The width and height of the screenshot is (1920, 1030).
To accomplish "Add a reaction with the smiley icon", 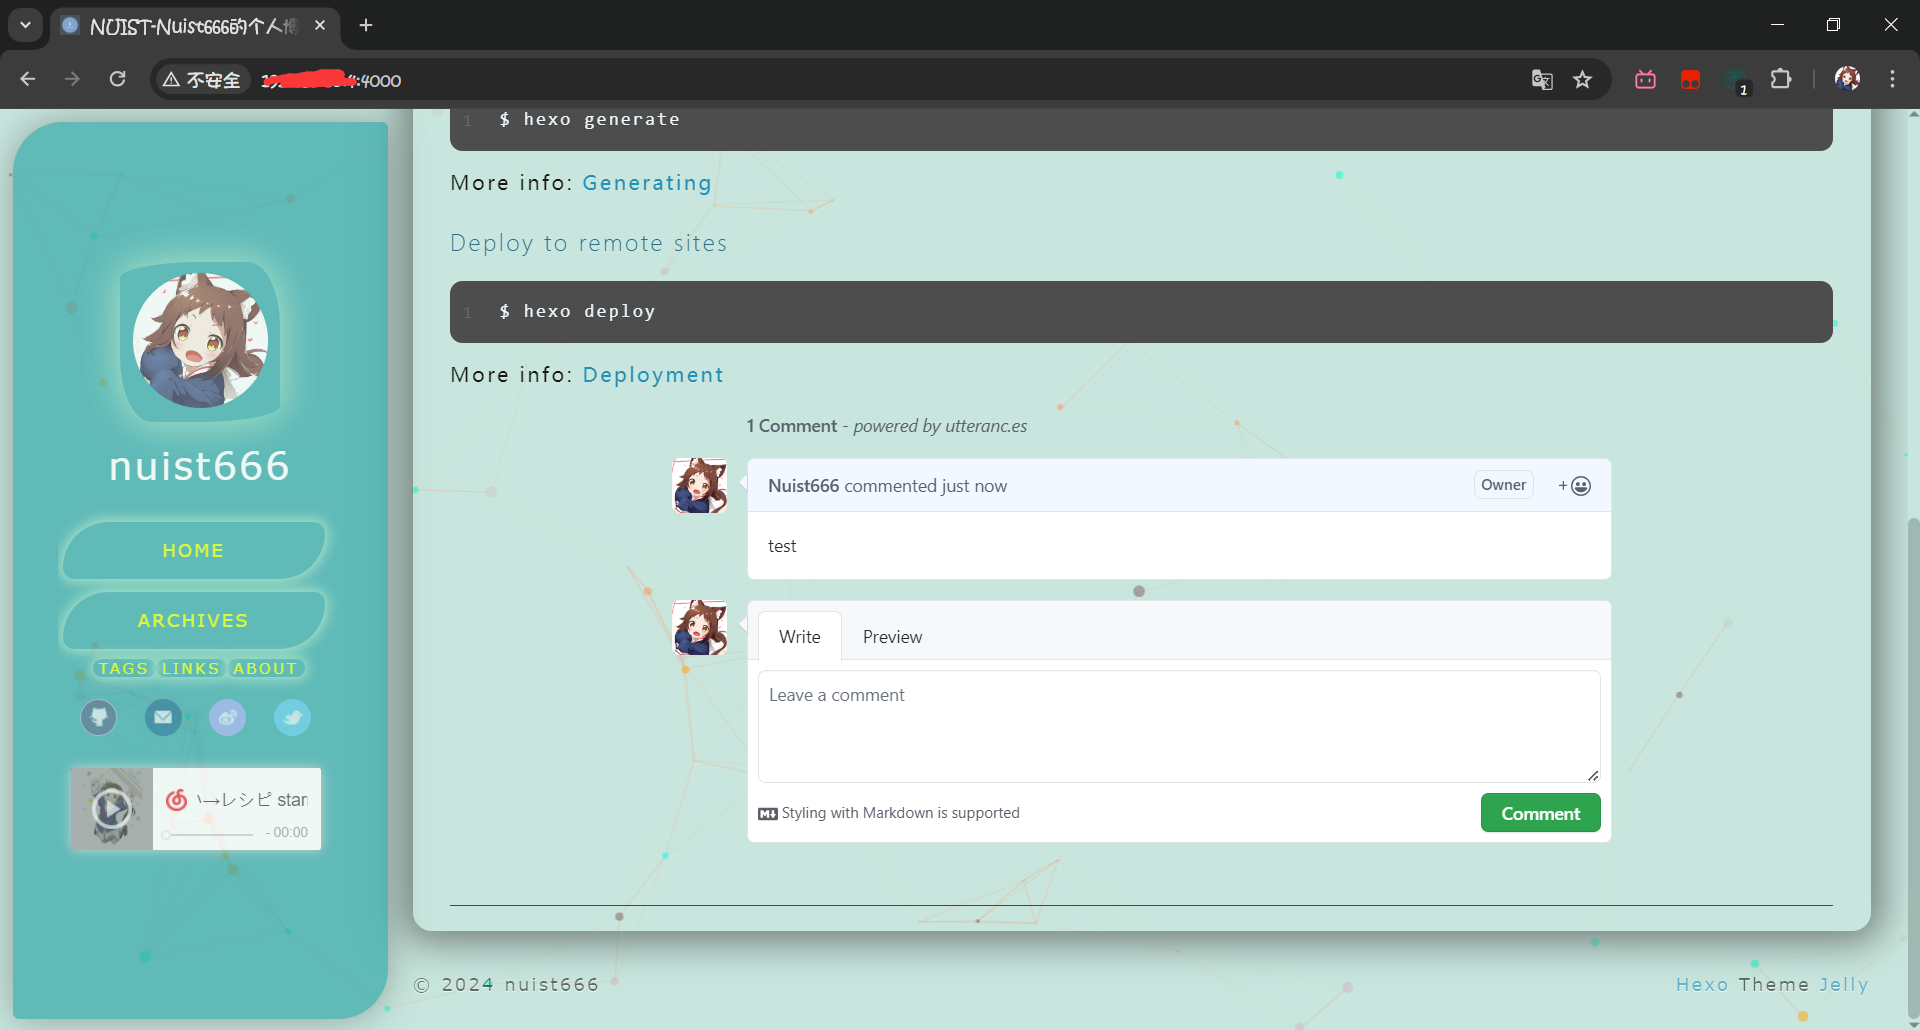I will click(1574, 486).
